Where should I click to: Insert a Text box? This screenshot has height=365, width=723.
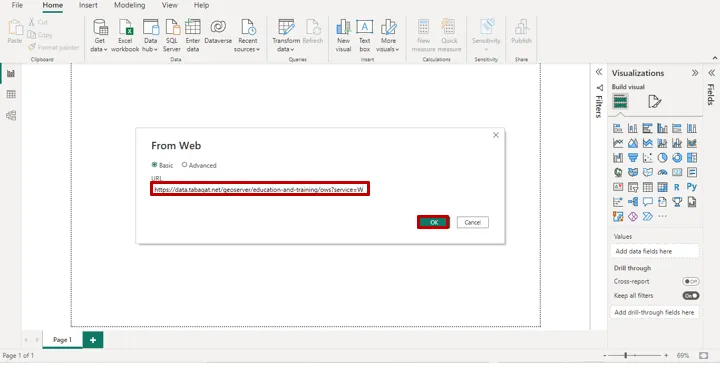pyautogui.click(x=365, y=35)
